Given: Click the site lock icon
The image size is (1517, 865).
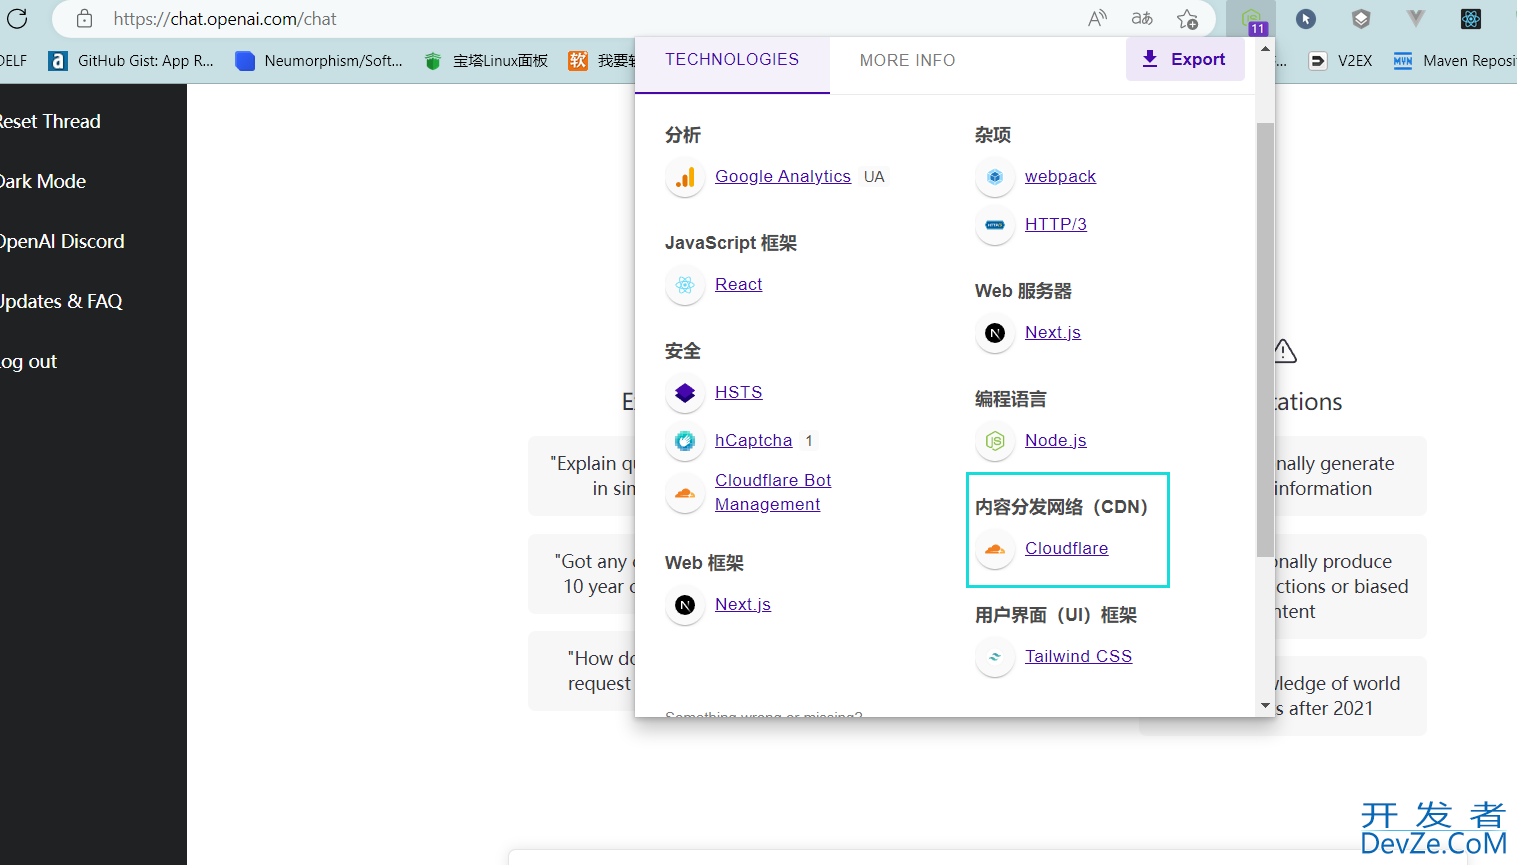Looking at the screenshot, I should point(85,18).
